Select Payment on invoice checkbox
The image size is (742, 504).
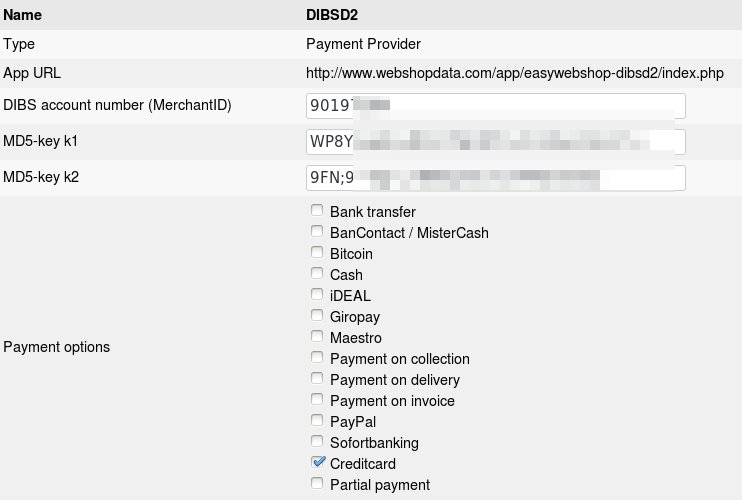click(x=317, y=400)
